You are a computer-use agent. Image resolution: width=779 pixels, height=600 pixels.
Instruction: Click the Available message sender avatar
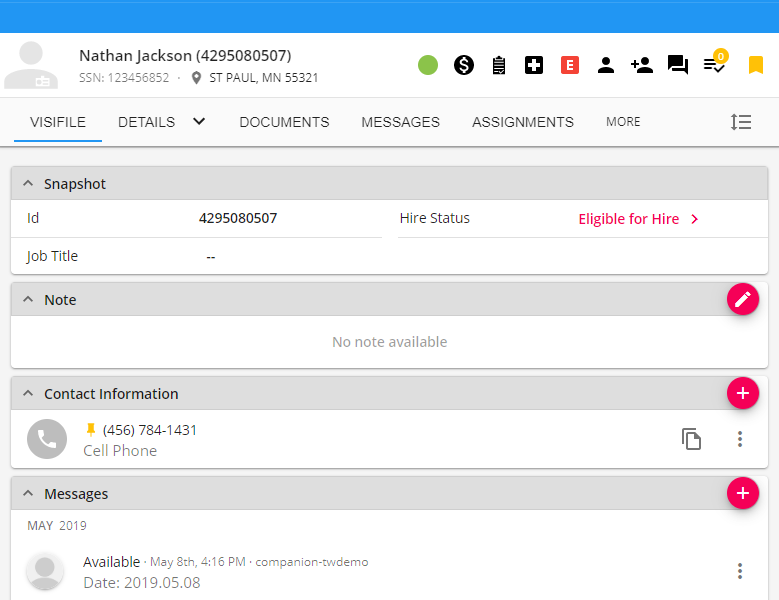(45, 571)
